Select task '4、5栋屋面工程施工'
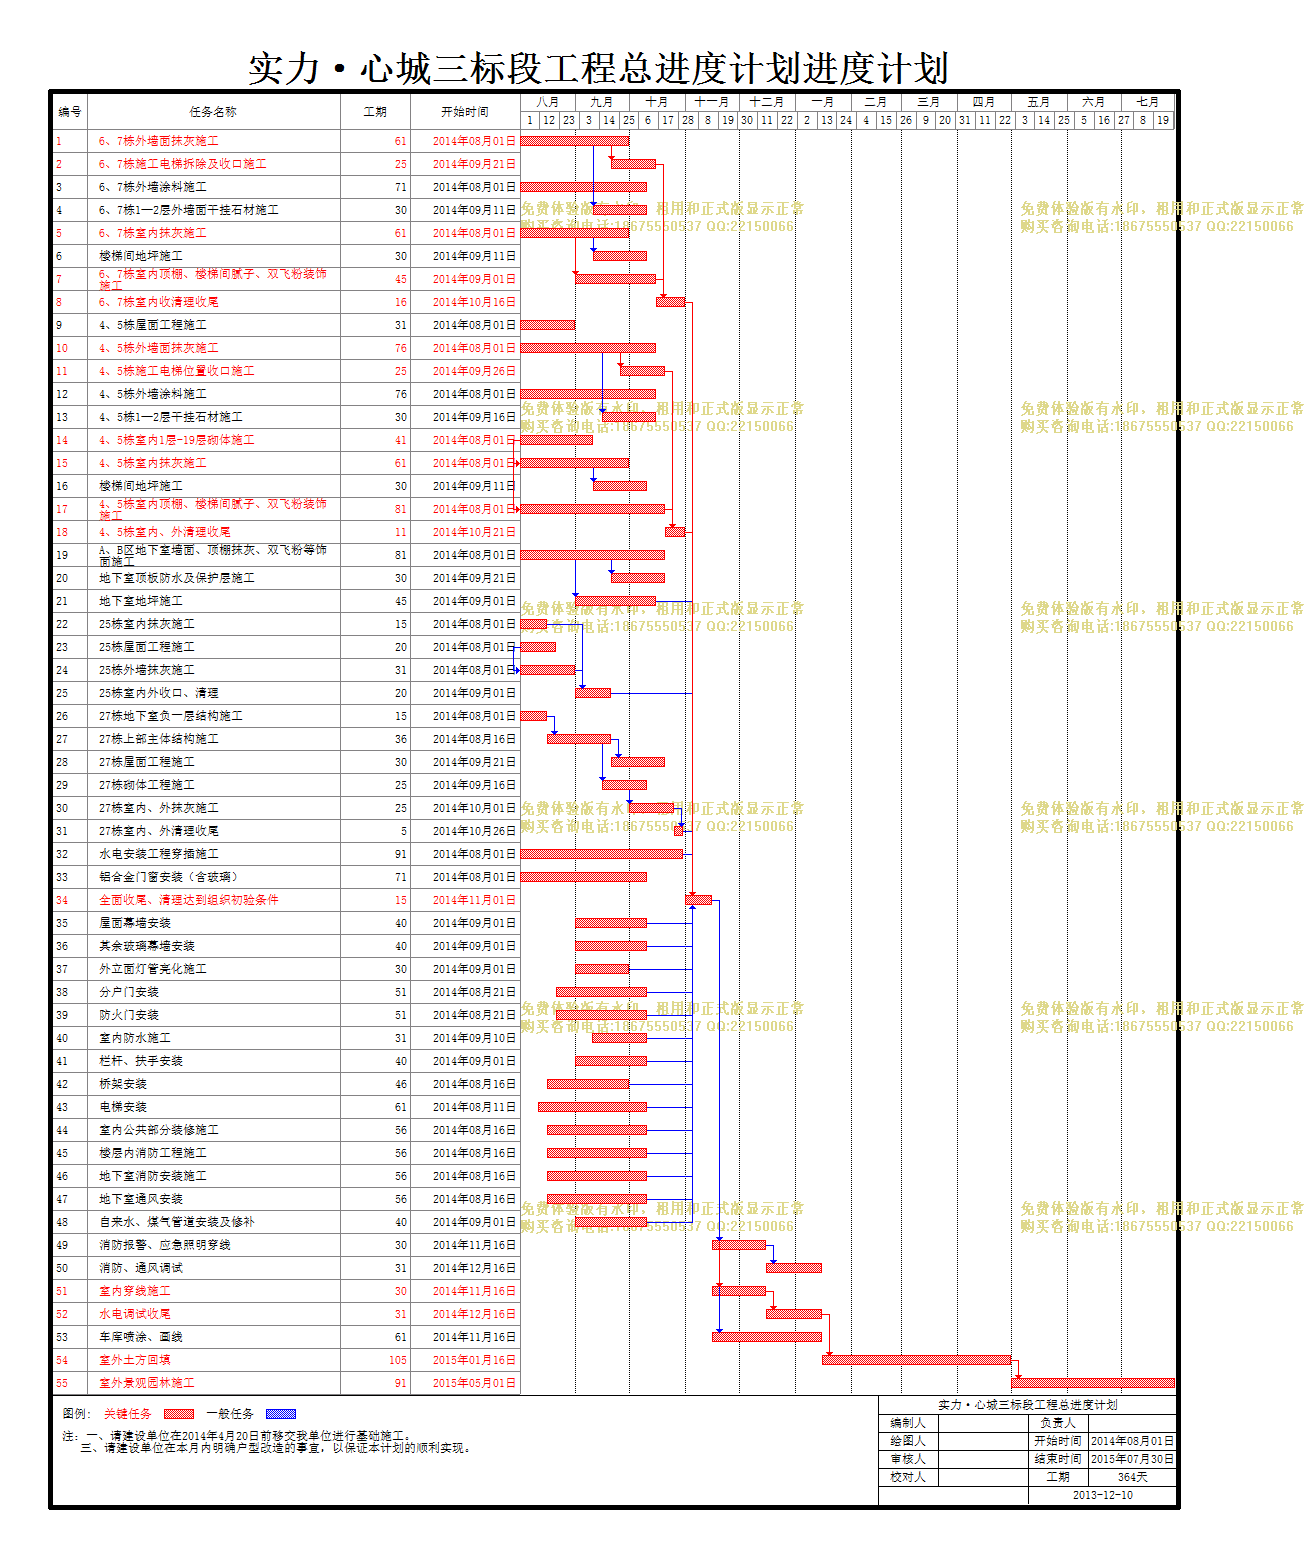 pos(152,325)
